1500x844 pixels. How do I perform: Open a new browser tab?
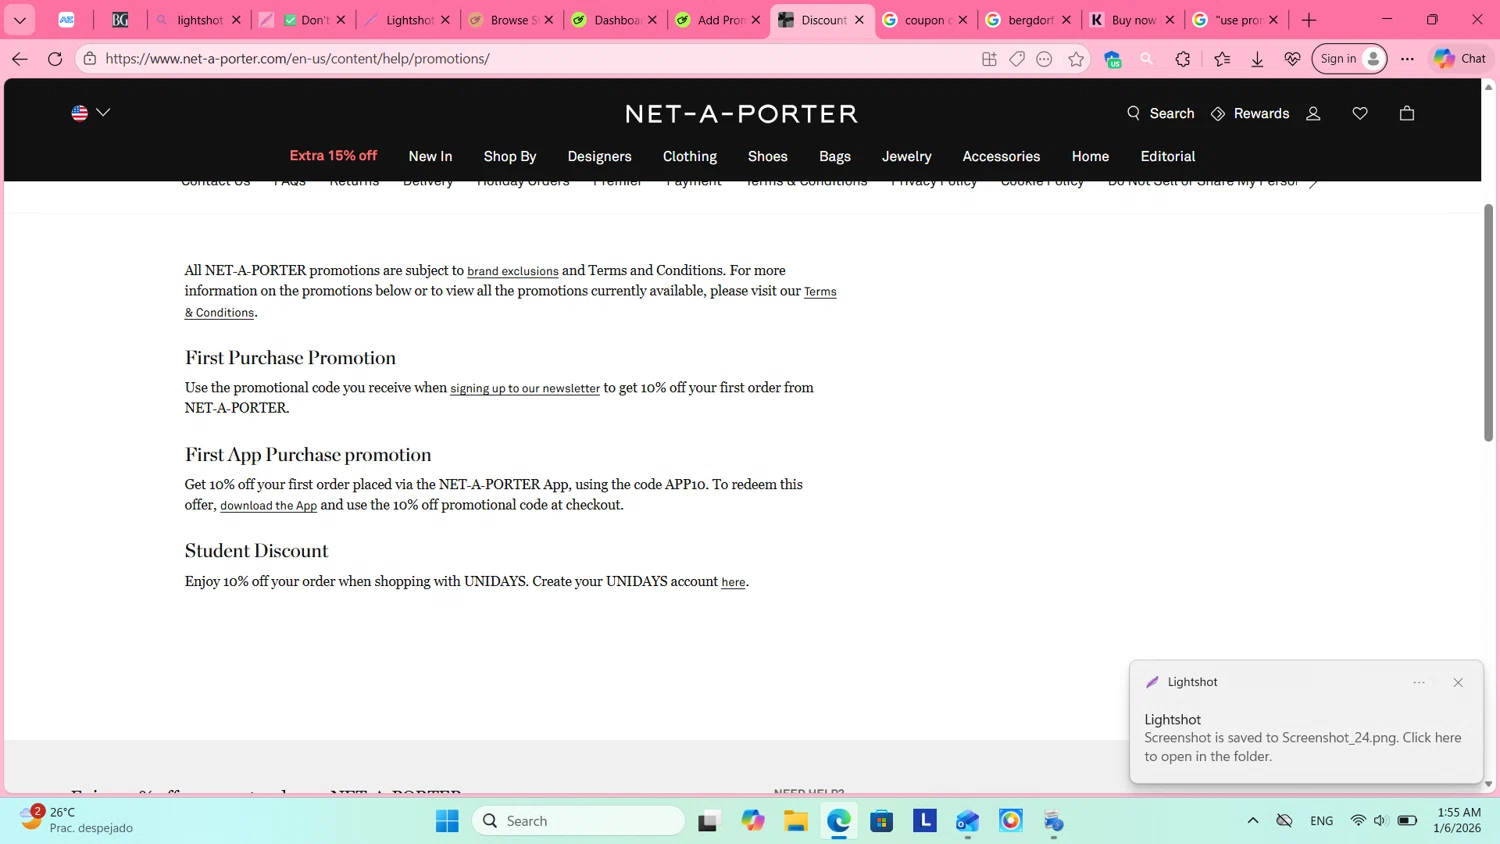tap(1309, 20)
